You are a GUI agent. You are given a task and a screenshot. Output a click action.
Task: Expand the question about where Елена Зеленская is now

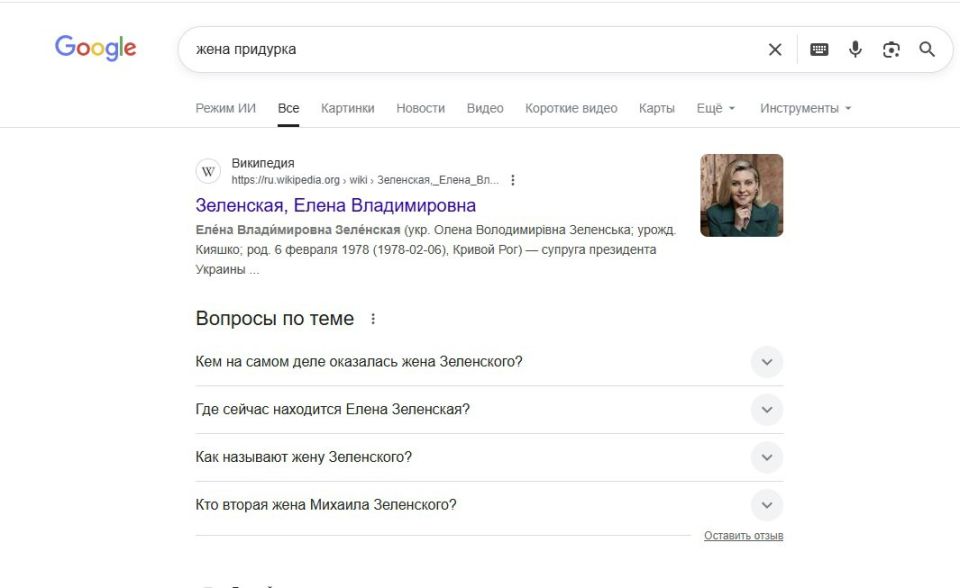766,410
